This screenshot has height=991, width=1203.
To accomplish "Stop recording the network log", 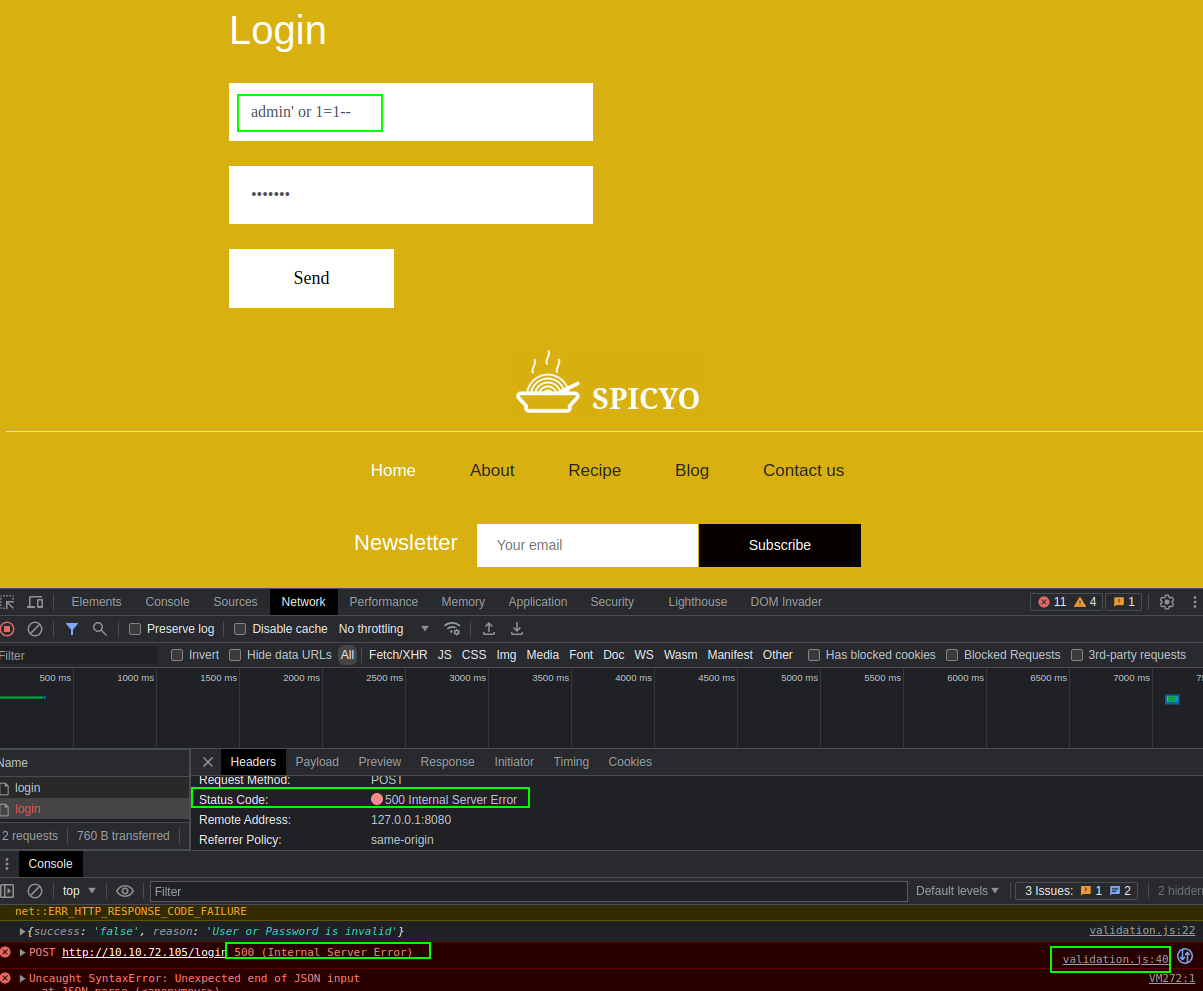I will [7, 629].
